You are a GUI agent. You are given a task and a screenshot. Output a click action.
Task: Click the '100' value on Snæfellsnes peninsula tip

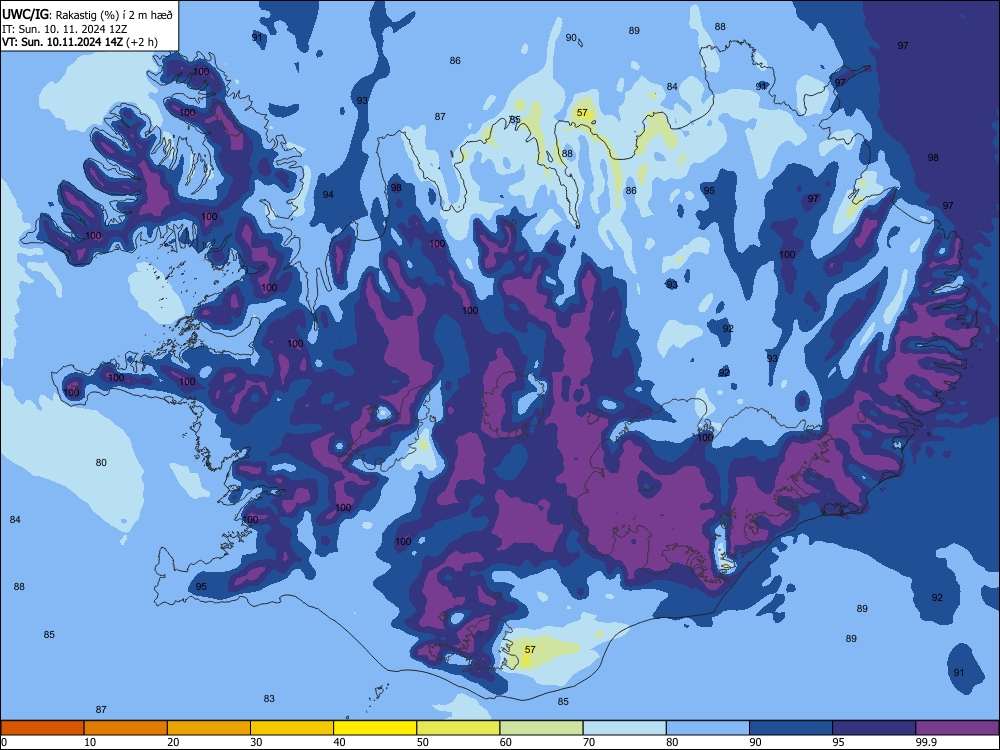(71, 393)
